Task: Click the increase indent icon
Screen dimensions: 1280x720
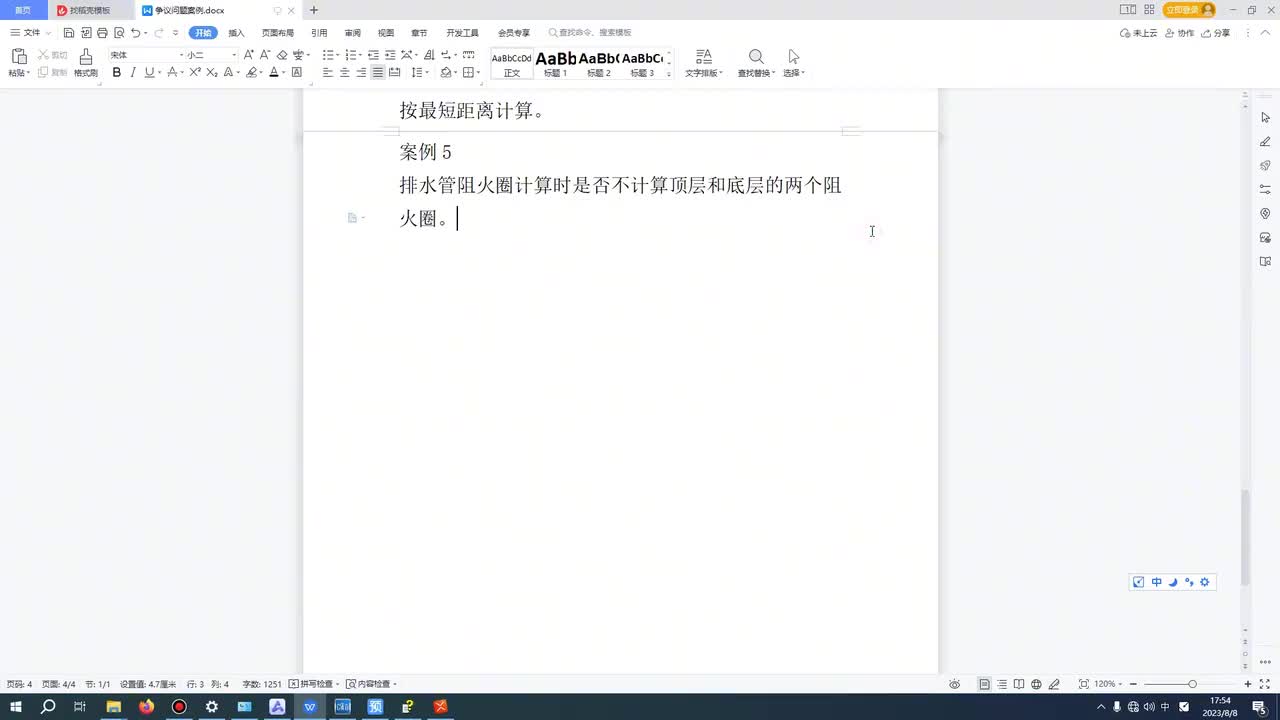Action: [390, 55]
